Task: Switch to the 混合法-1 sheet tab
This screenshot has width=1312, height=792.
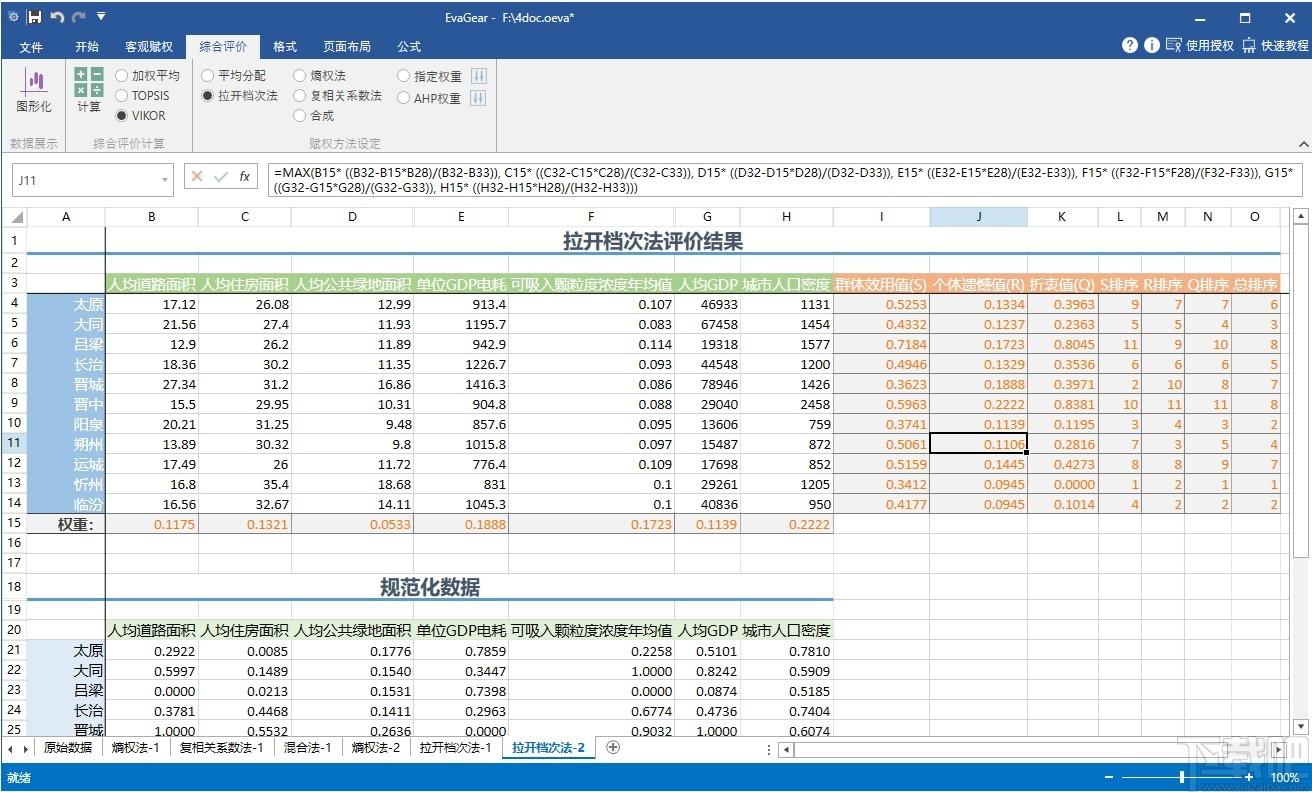Action: click(x=308, y=747)
